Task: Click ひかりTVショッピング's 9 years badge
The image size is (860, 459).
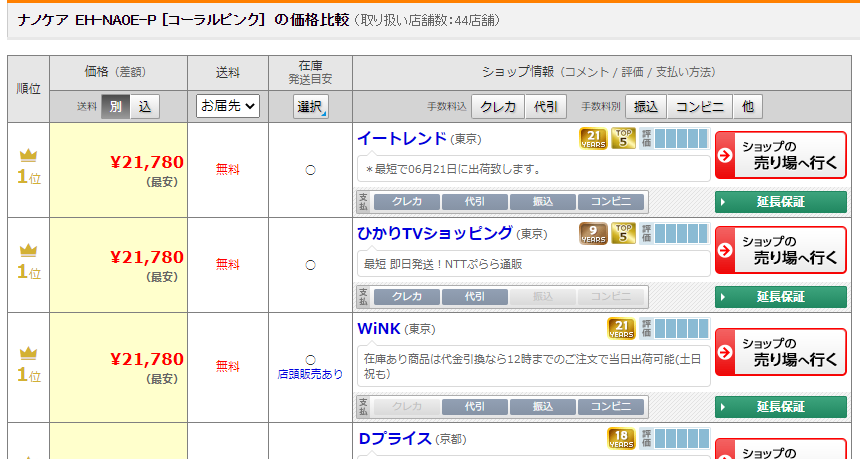Action: pyautogui.click(x=593, y=233)
